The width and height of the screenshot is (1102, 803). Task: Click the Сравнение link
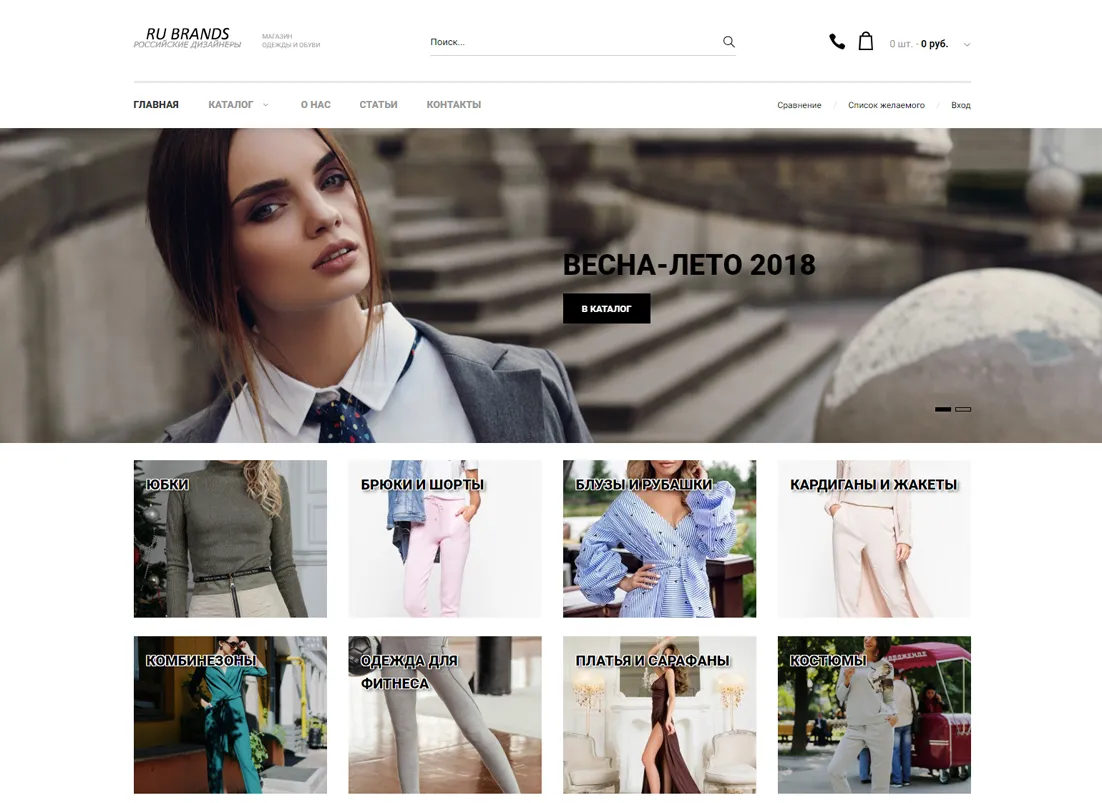pyautogui.click(x=799, y=105)
